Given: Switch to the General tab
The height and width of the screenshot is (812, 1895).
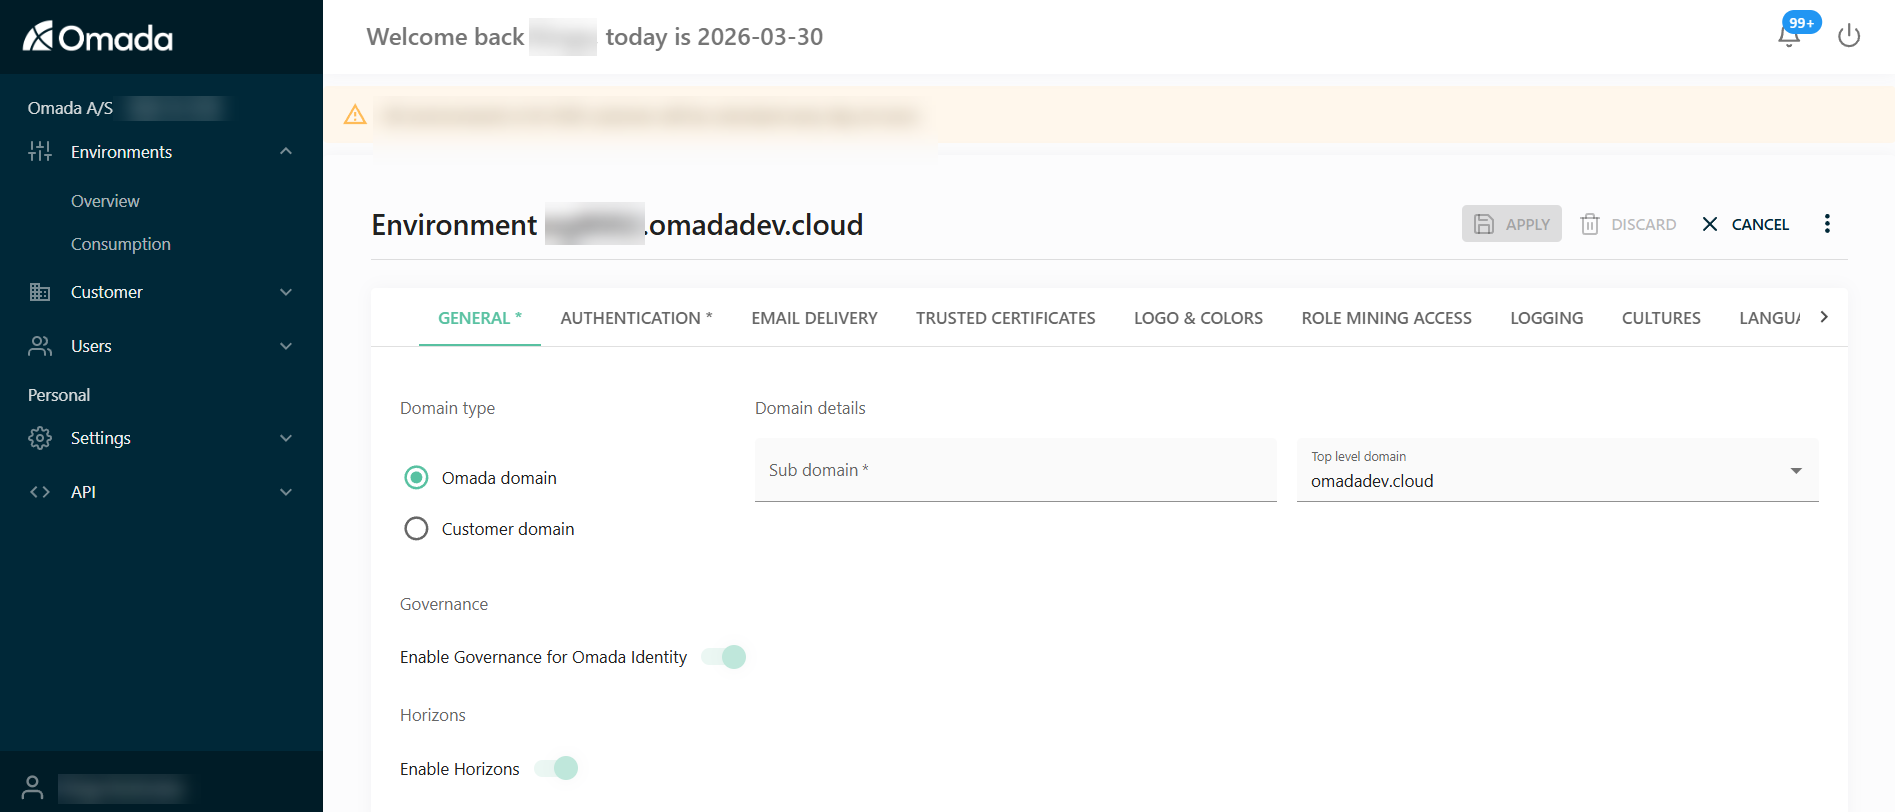Looking at the screenshot, I should pos(480,318).
